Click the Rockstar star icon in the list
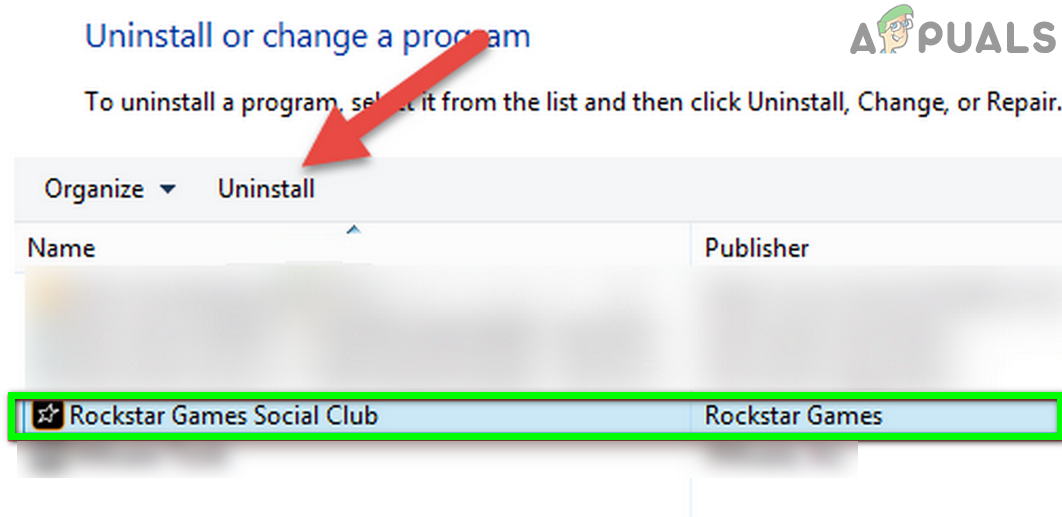Screen dimensions: 1062x517 (x=48, y=415)
